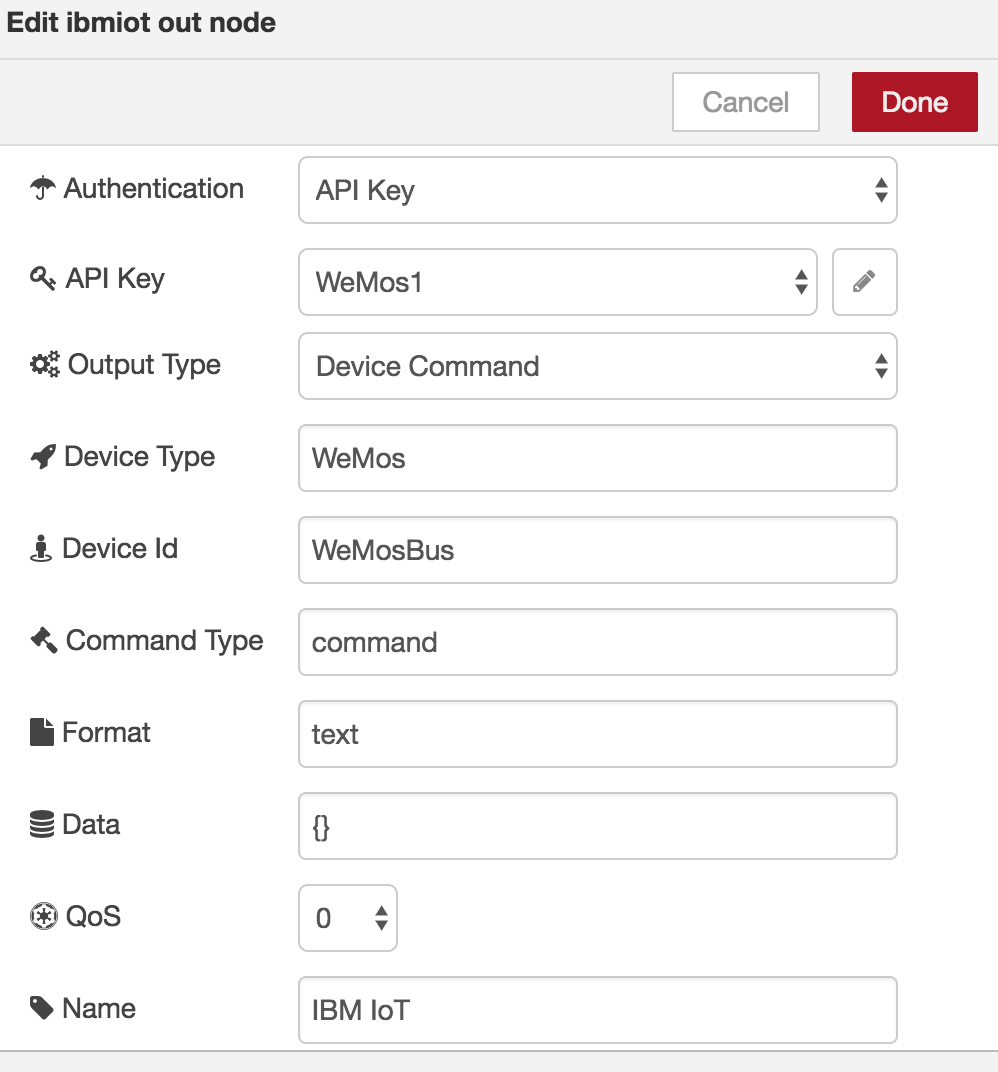Screen dimensions: 998x1072
Task: Expand the API Key WeMos1 dropdown
Action: (557, 282)
